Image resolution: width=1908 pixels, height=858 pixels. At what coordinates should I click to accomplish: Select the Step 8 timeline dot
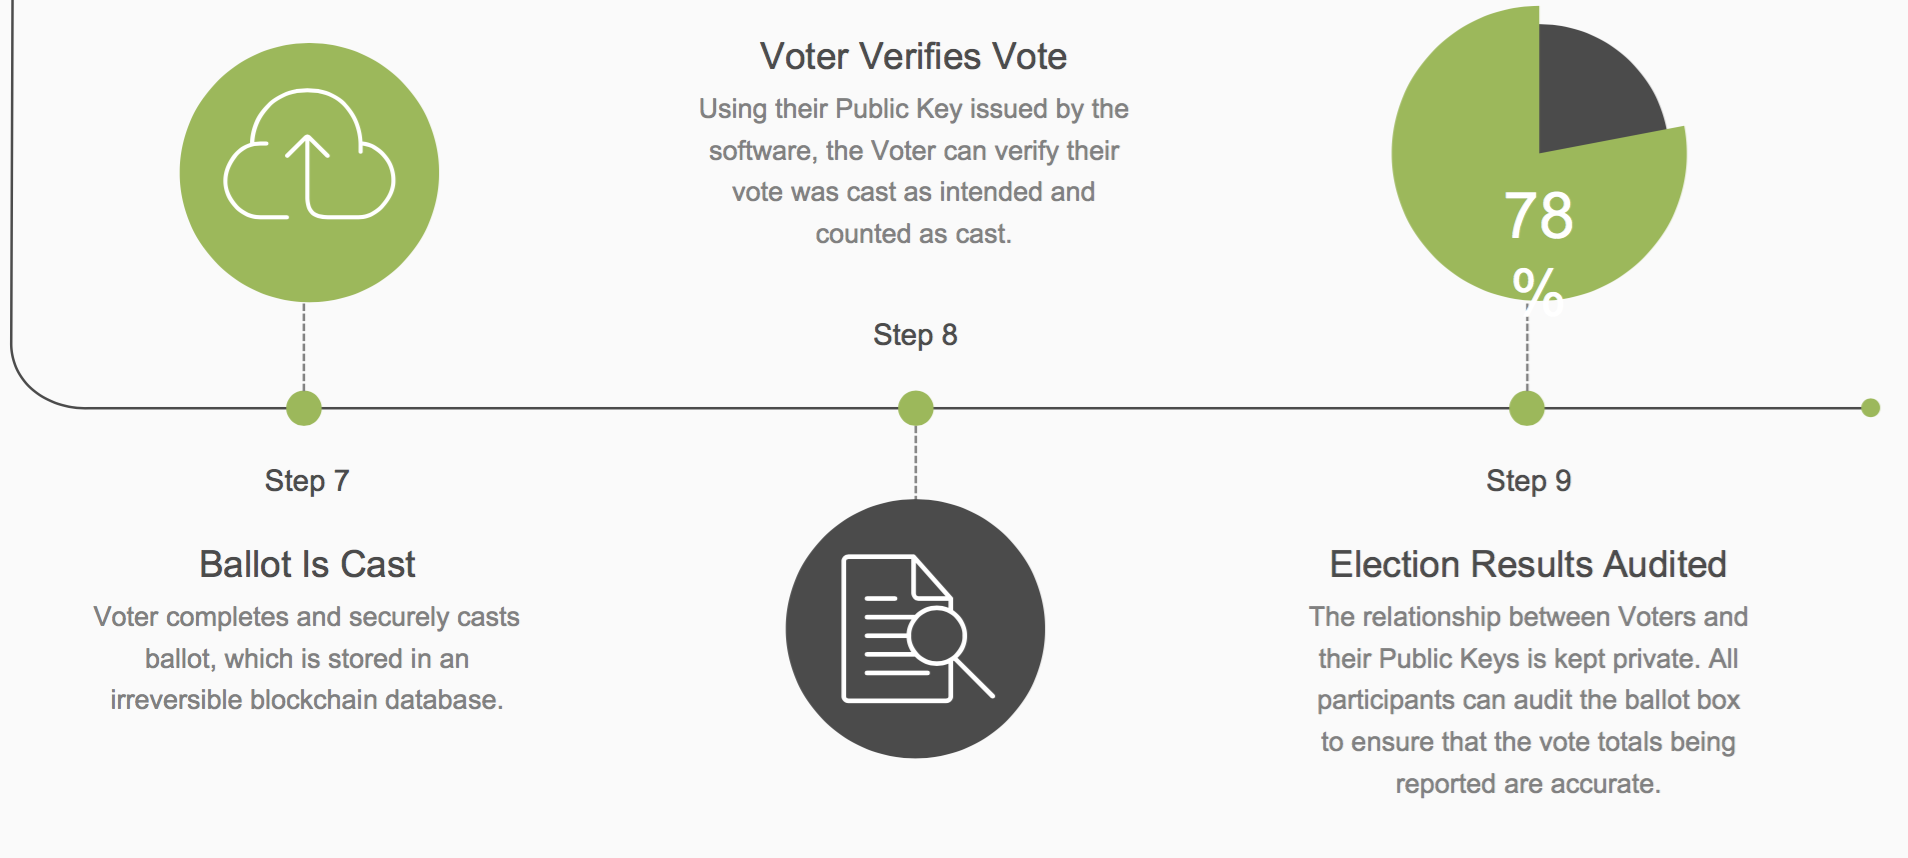pos(915,408)
